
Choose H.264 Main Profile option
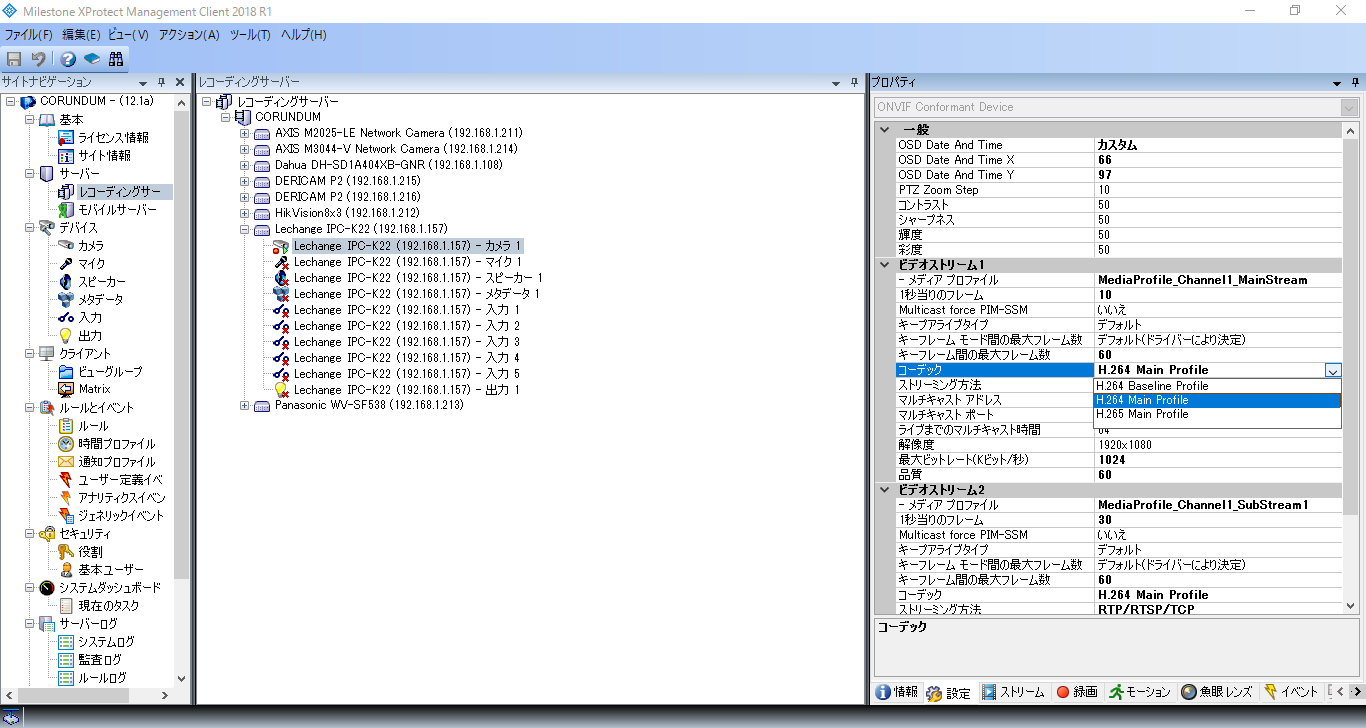click(1217, 400)
